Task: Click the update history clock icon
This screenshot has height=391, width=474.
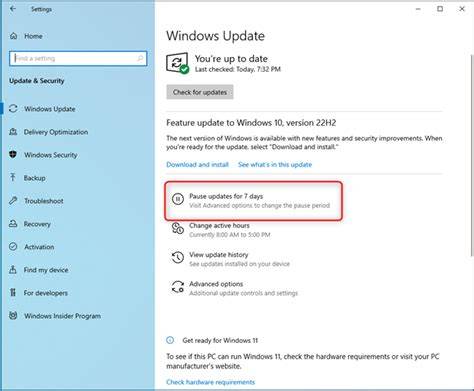Action: click(x=178, y=258)
